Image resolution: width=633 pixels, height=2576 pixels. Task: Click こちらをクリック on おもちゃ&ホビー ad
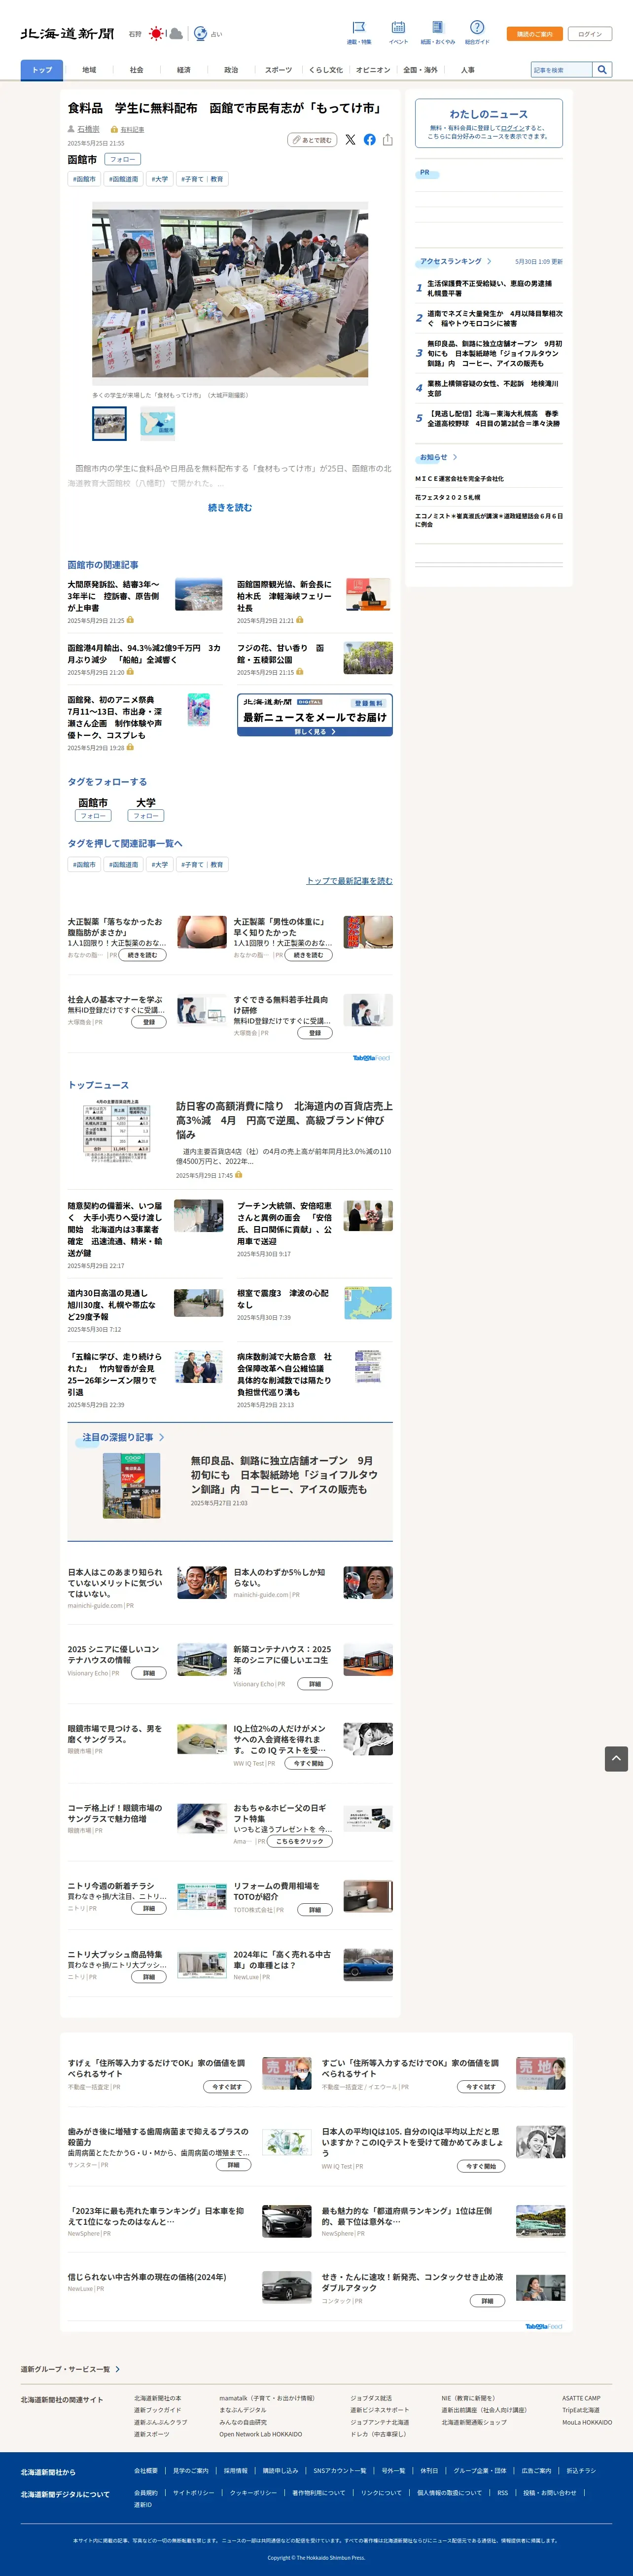pos(300,1841)
